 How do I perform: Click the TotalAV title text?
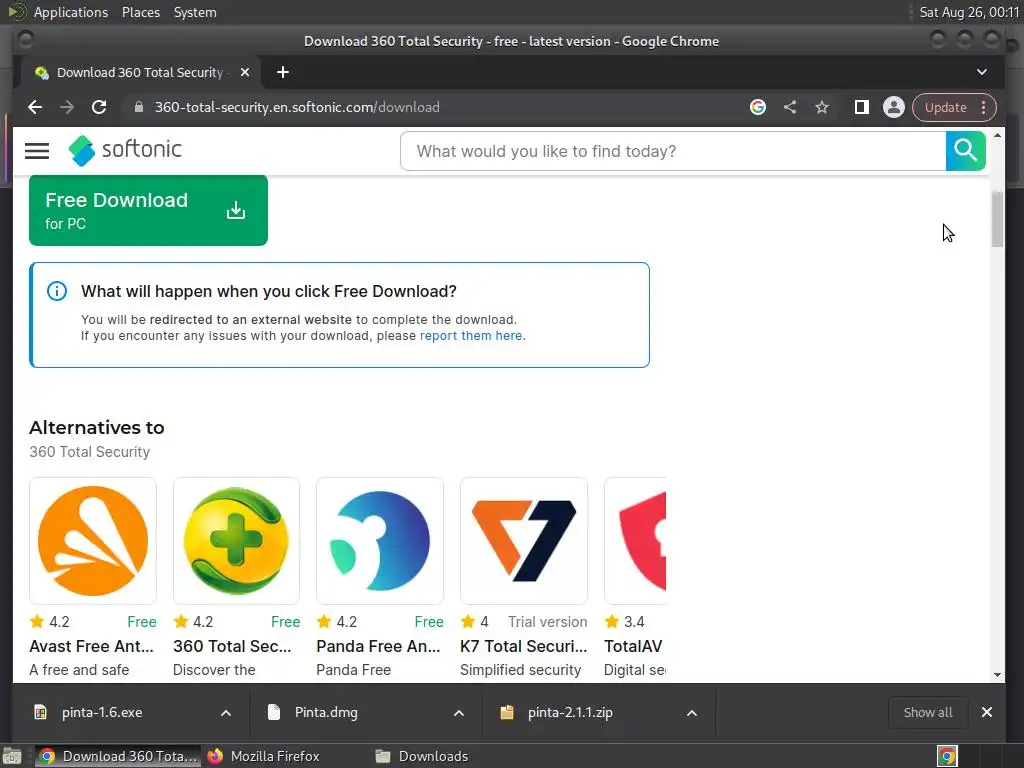[633, 646]
